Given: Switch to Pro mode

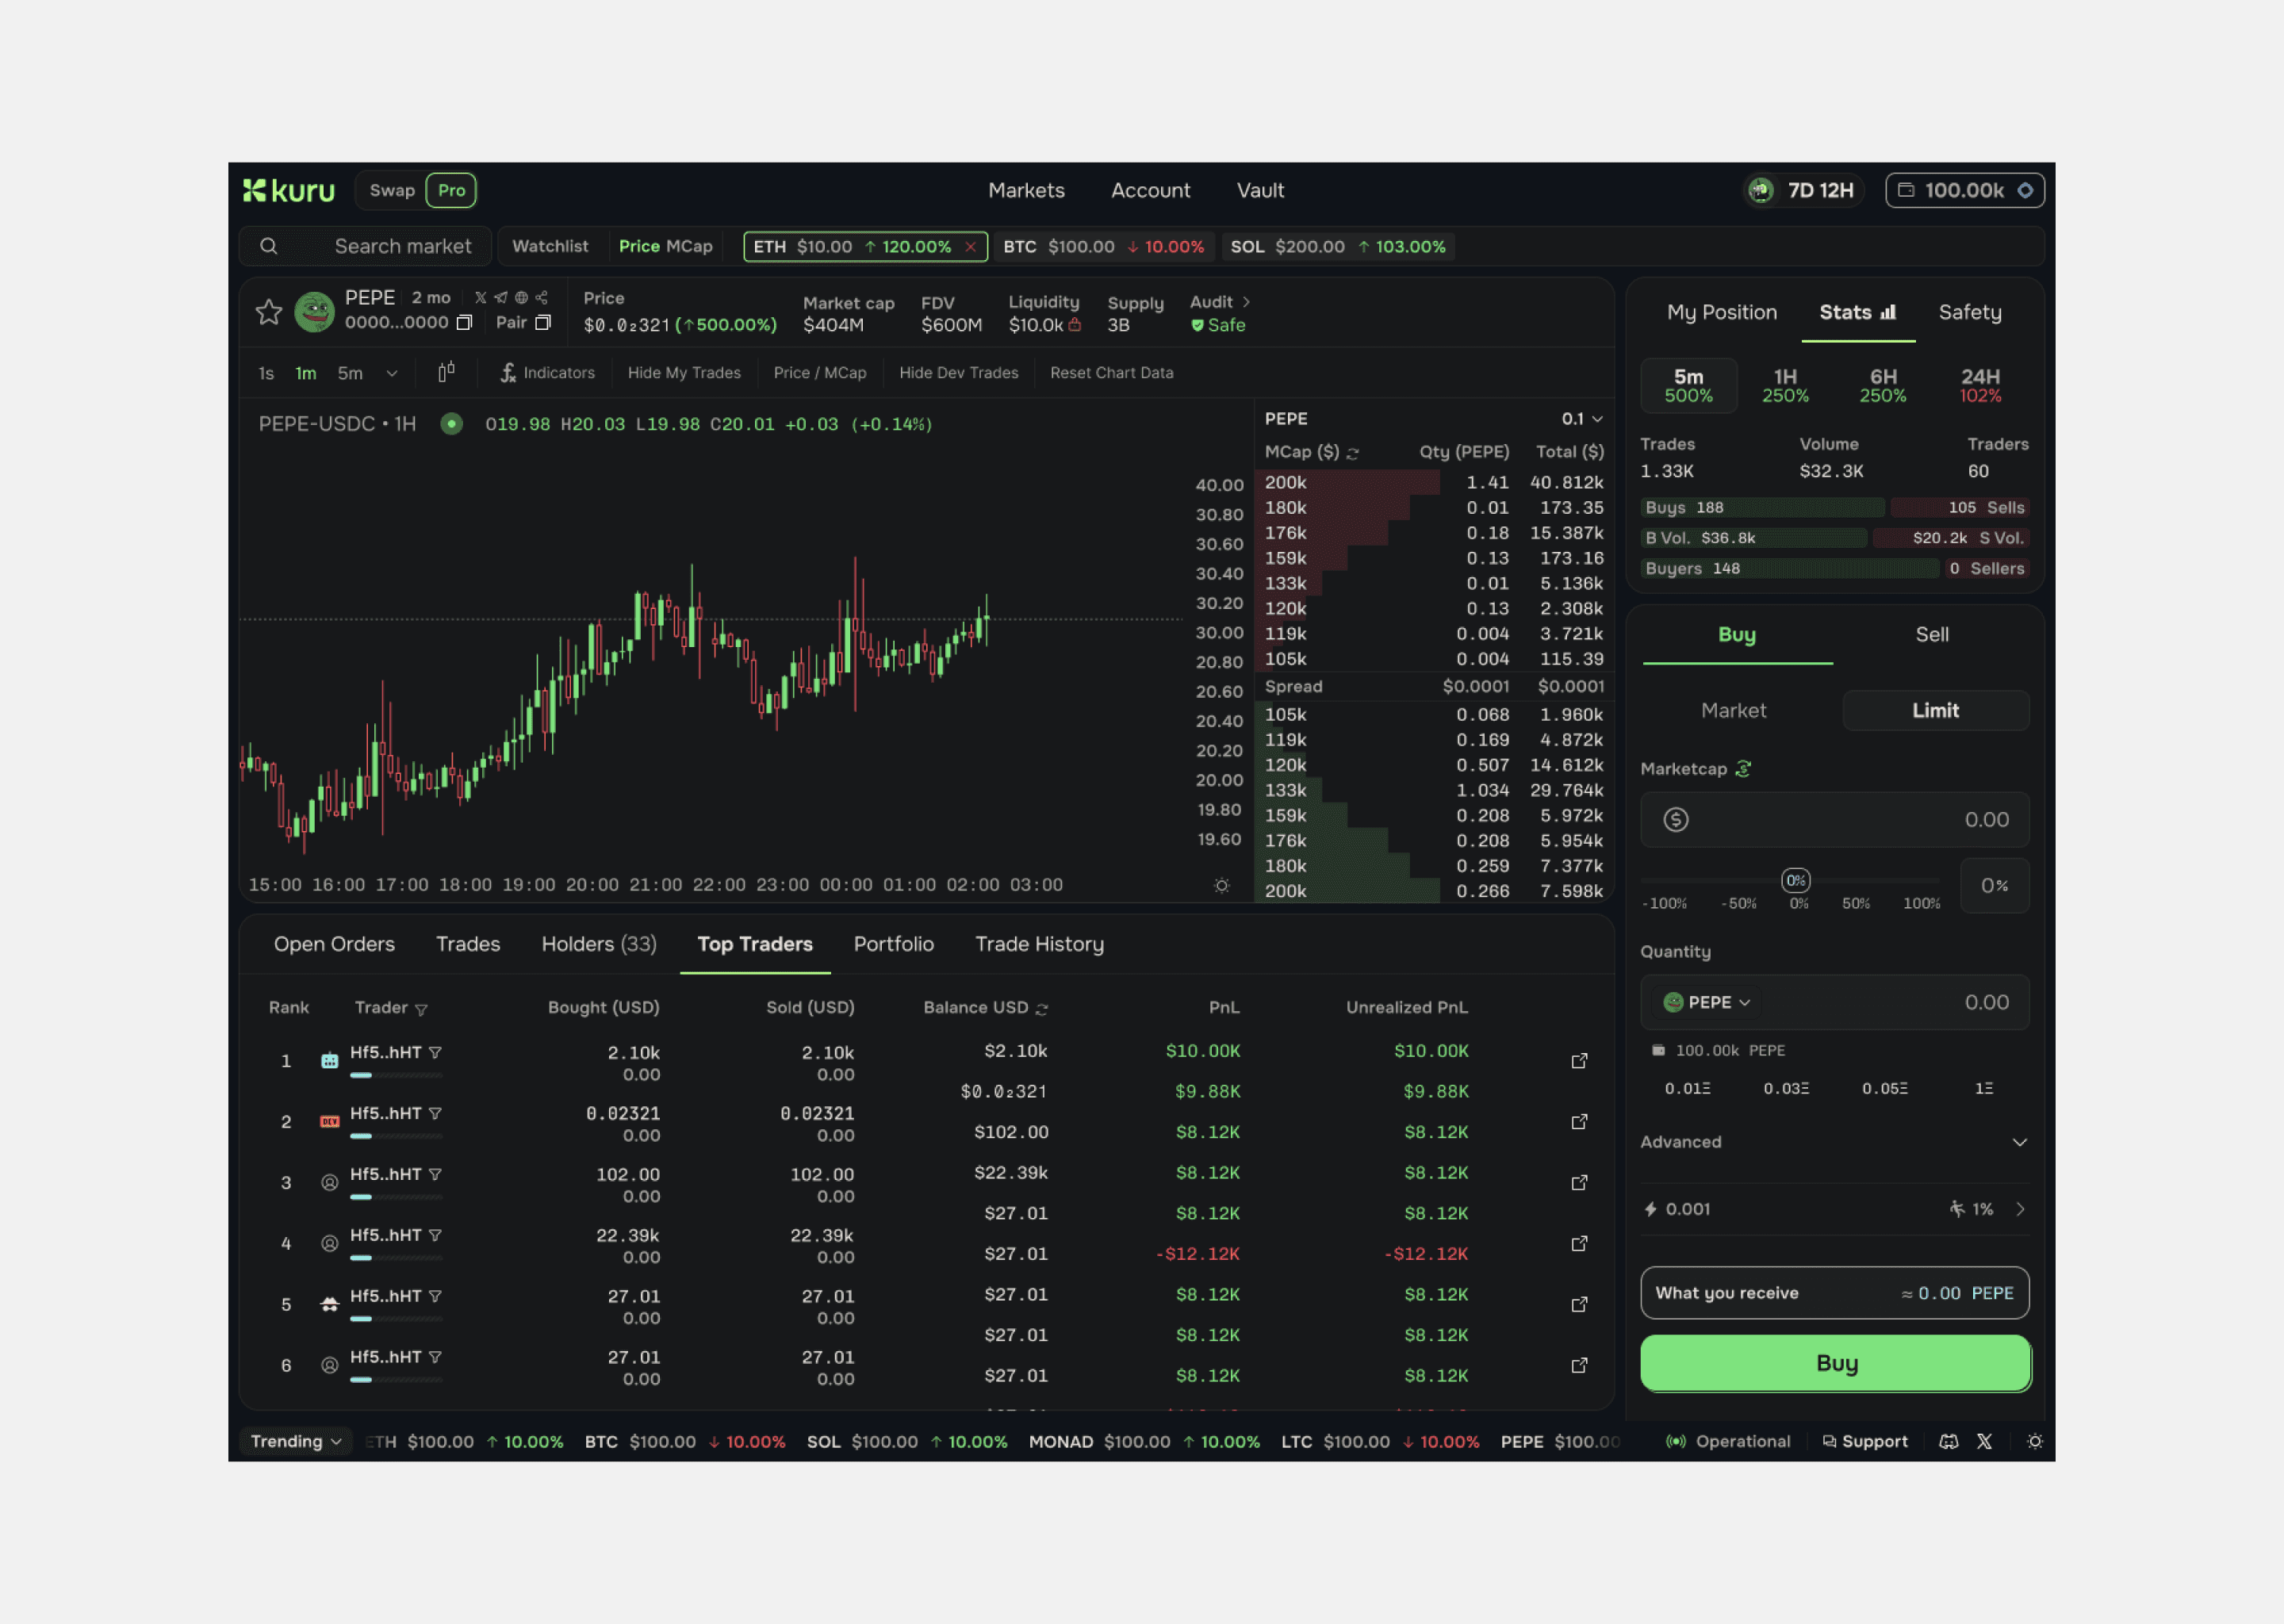Looking at the screenshot, I should [451, 190].
